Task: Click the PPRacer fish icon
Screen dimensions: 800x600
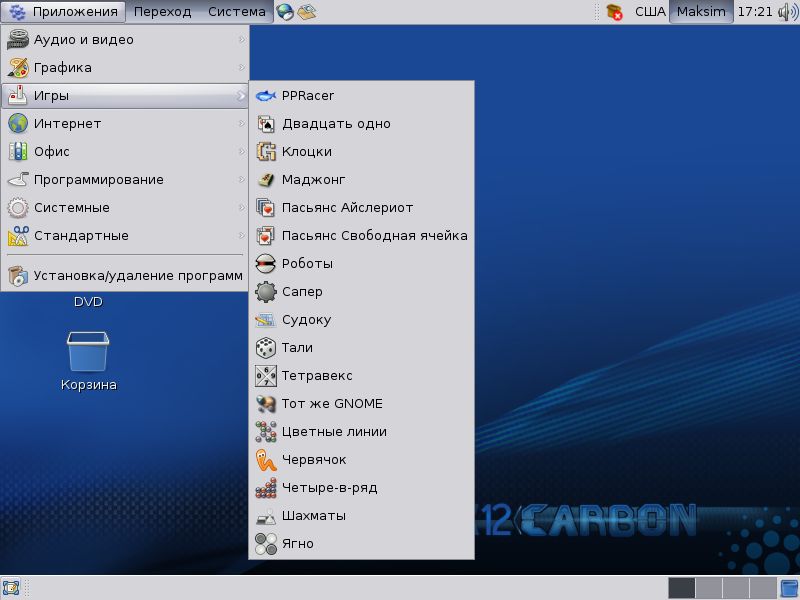Action: pos(265,95)
